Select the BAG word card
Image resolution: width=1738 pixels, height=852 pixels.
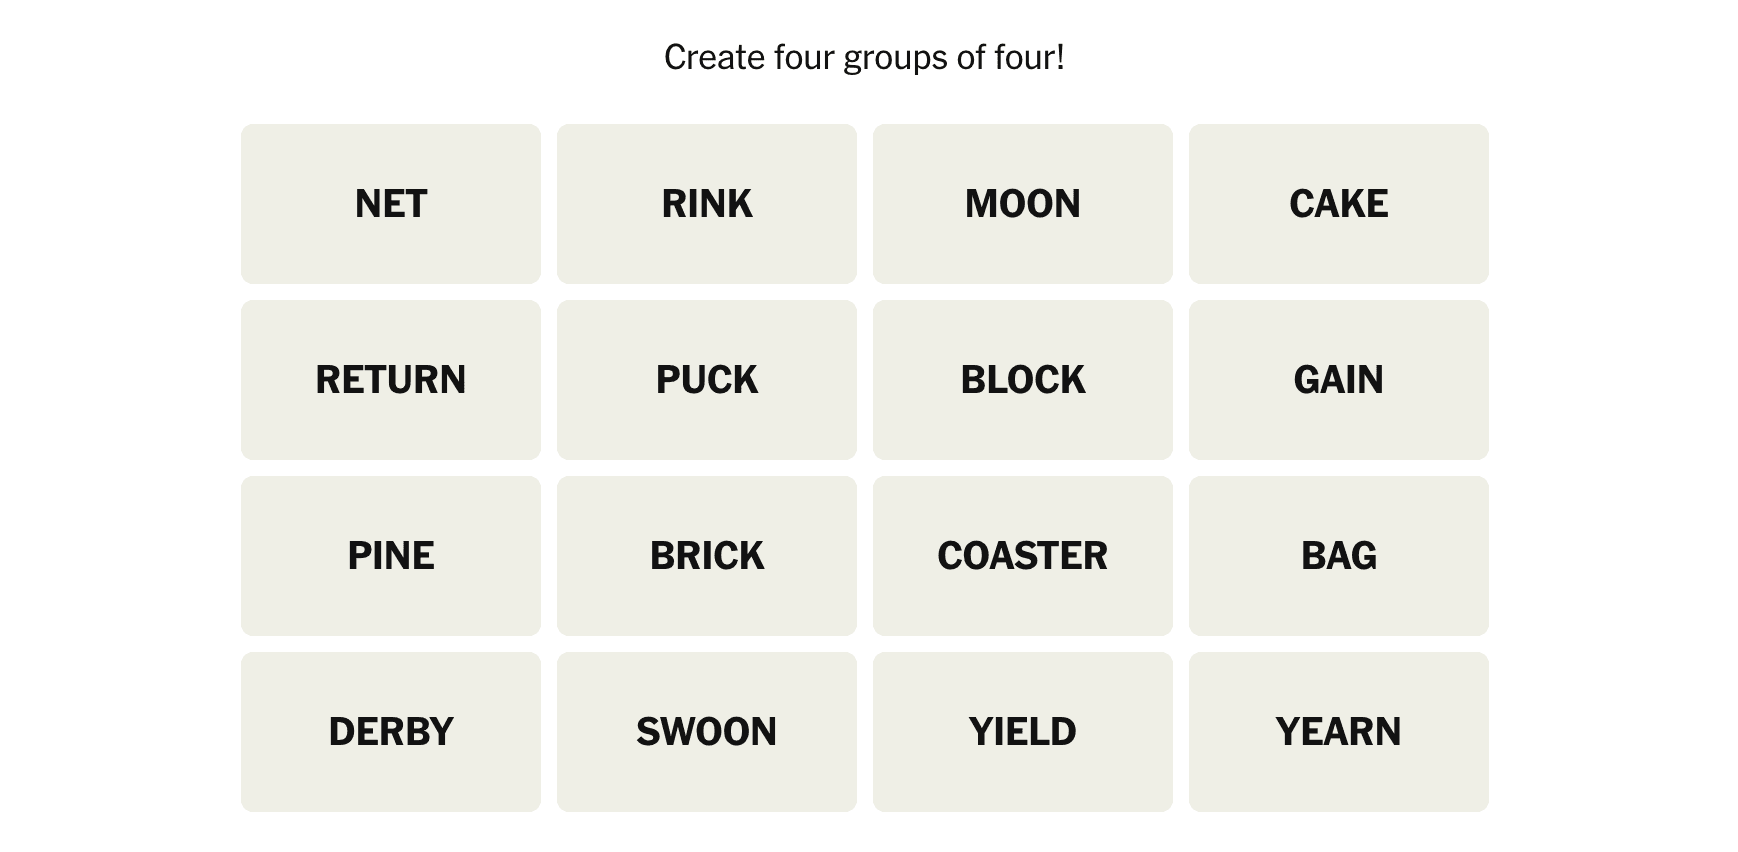coord(1338,556)
